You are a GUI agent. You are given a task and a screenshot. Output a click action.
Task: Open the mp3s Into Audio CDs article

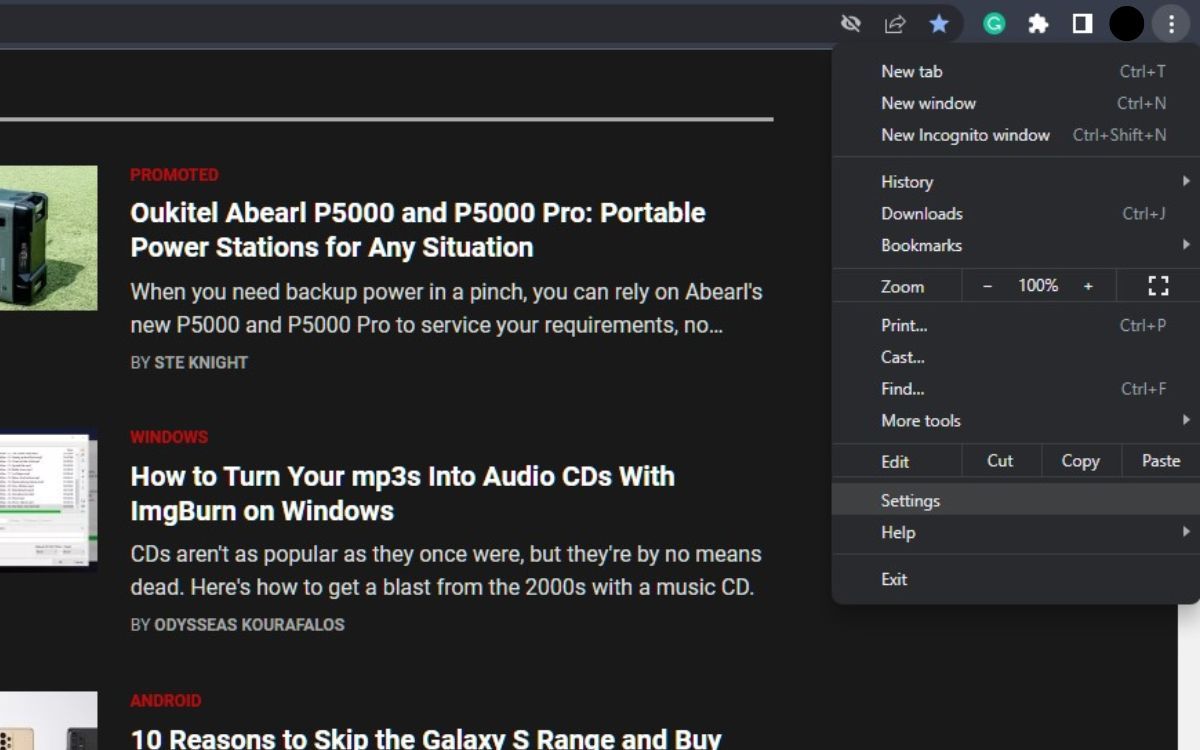[403, 493]
